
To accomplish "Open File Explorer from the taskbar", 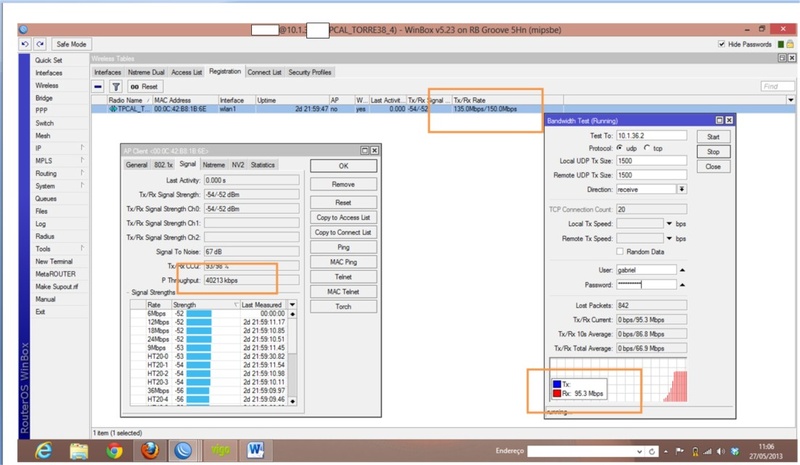I will tap(79, 450).
